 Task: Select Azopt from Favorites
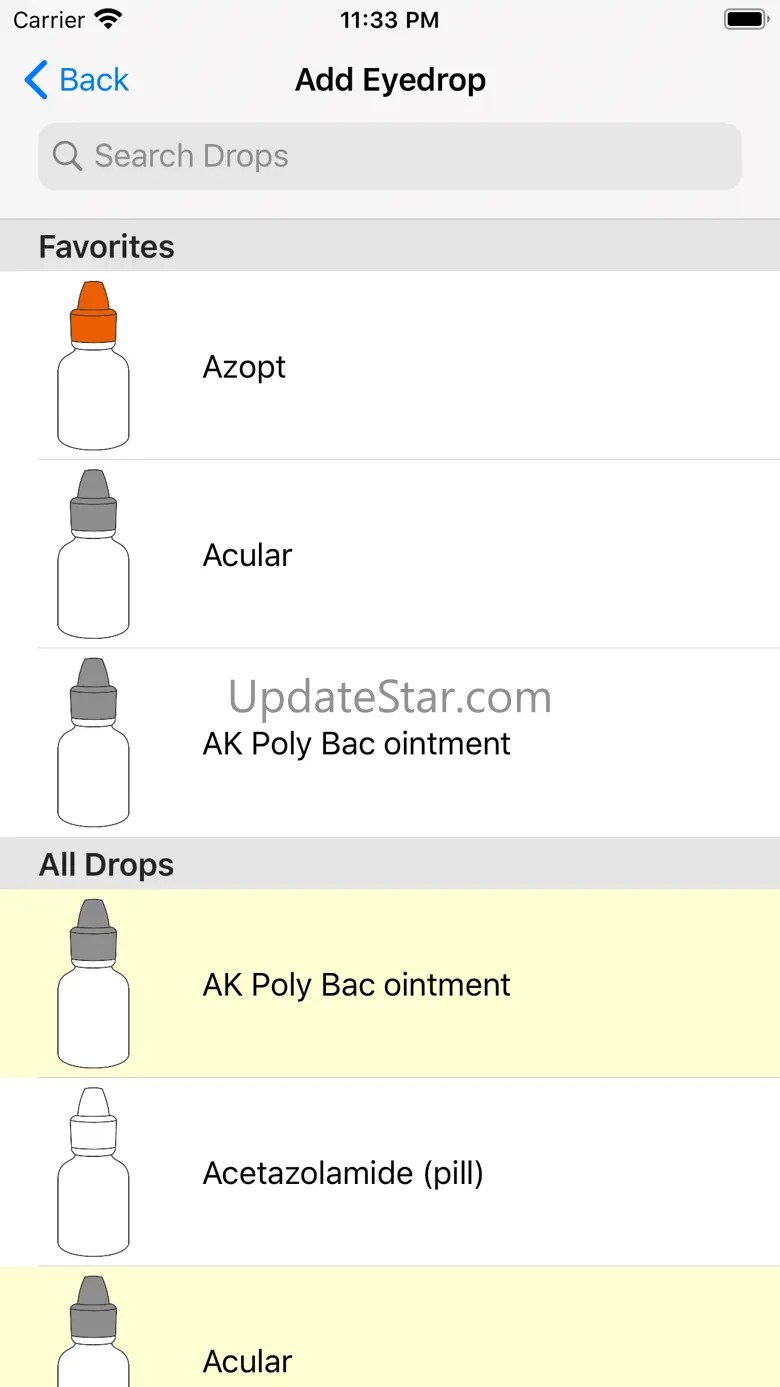tap(390, 366)
